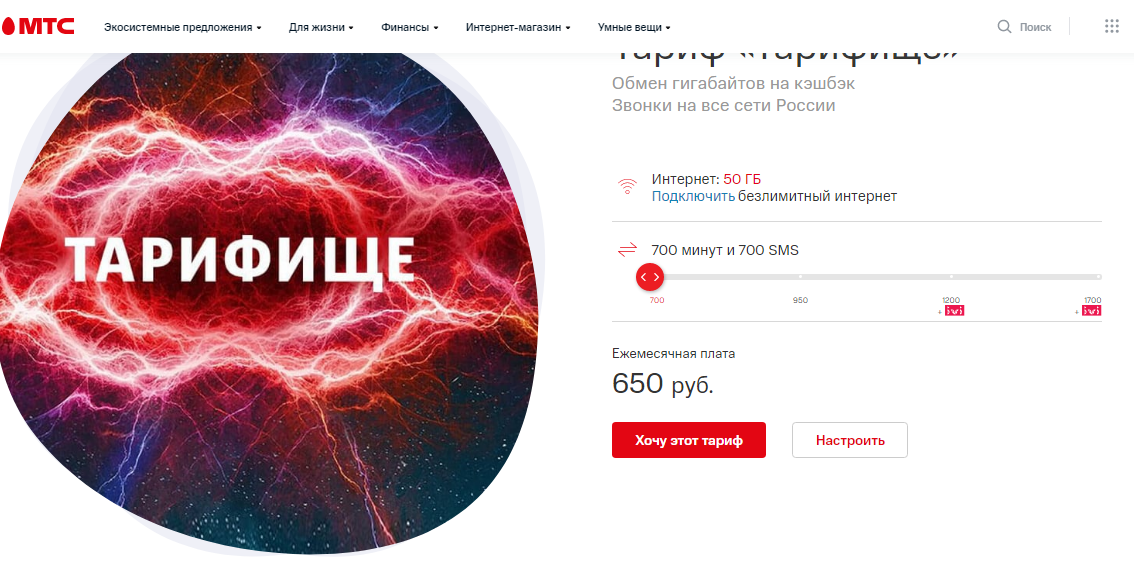This screenshot has height=566, width=1135.
Task: Click the MTS logo
Action: click(x=39, y=26)
